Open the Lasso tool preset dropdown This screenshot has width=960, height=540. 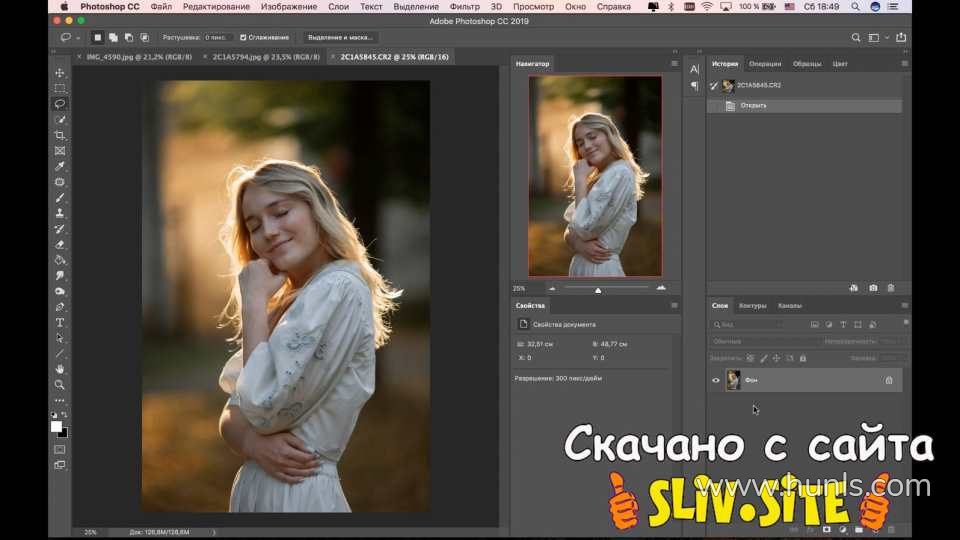coord(71,37)
